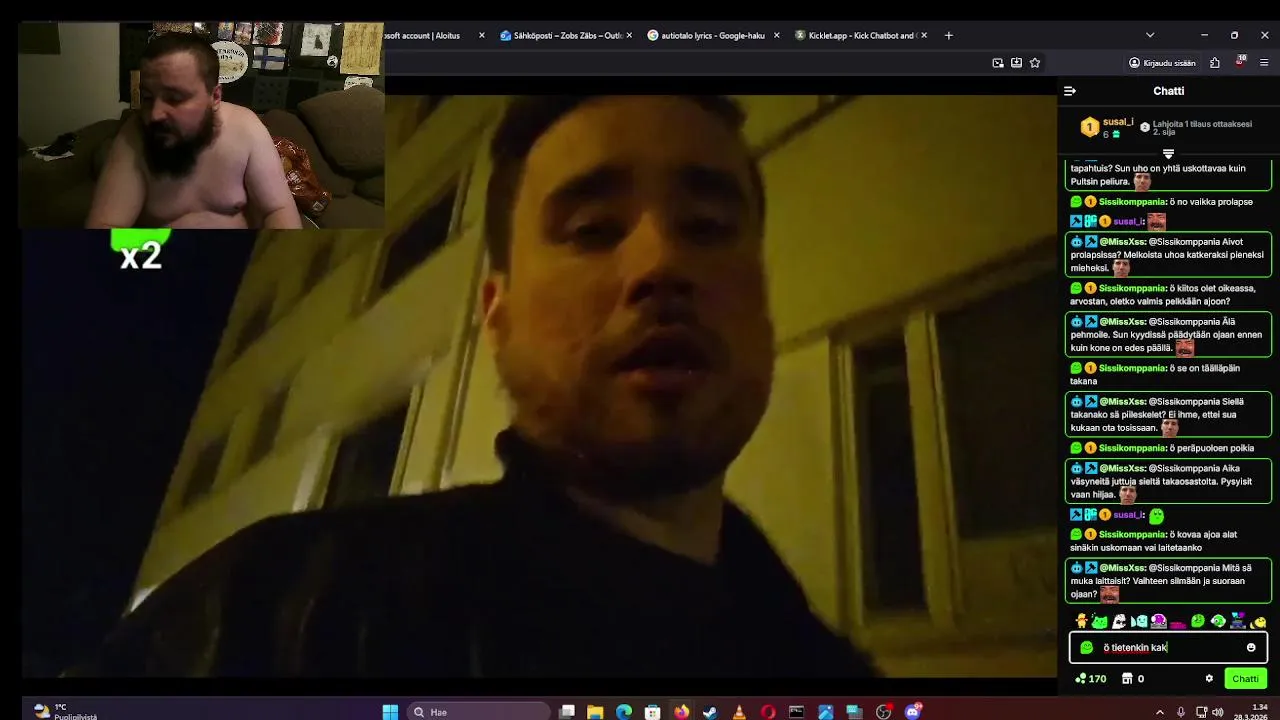Insert the purple DJ emote

1159,622
